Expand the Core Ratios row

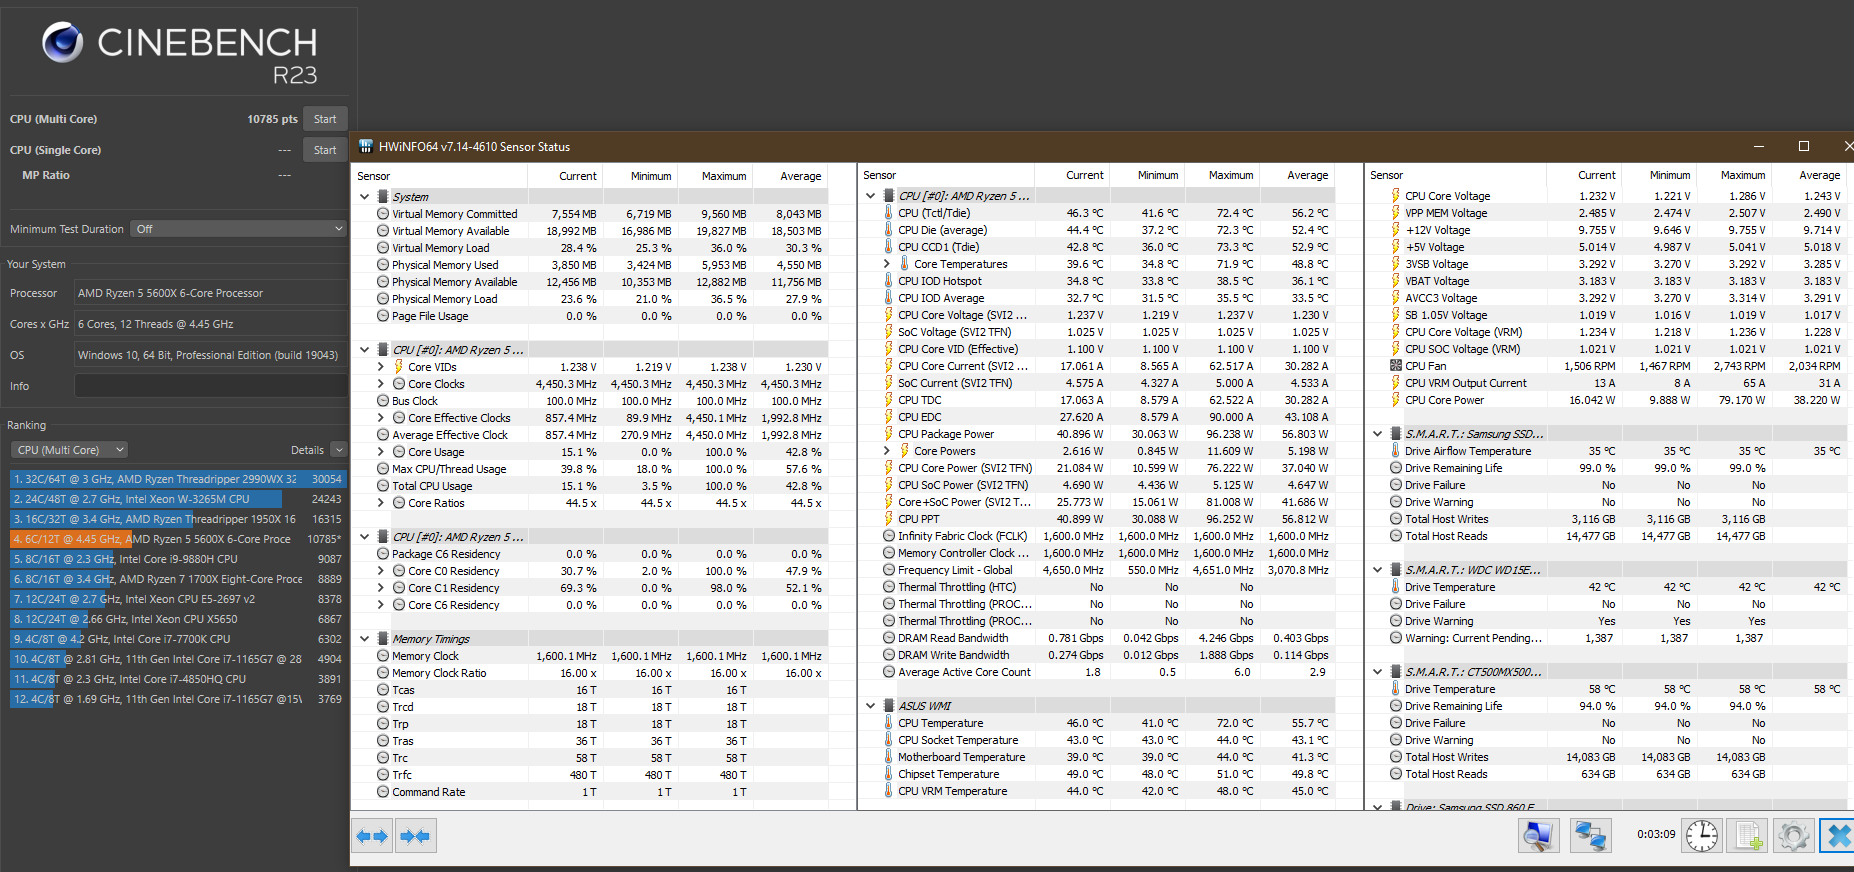click(381, 503)
